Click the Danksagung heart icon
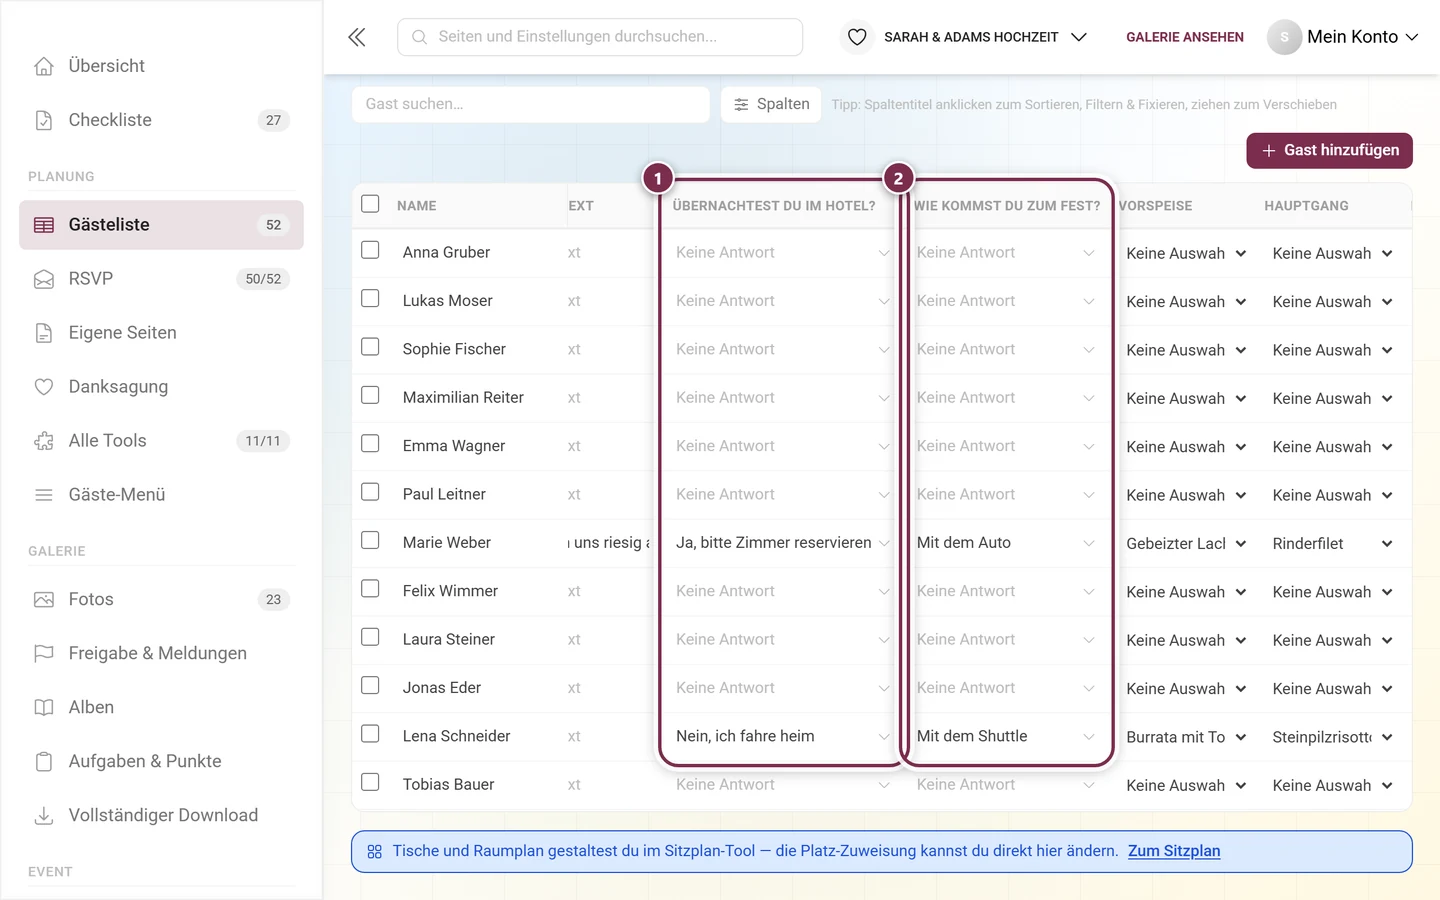 (44, 387)
